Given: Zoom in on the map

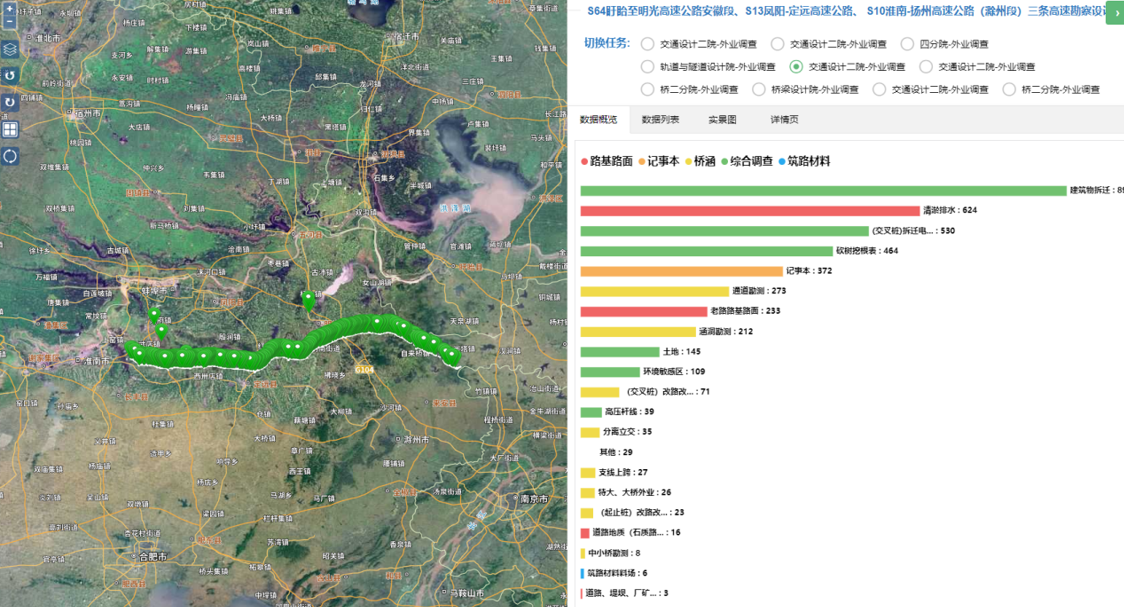Looking at the screenshot, I should coord(9,6).
